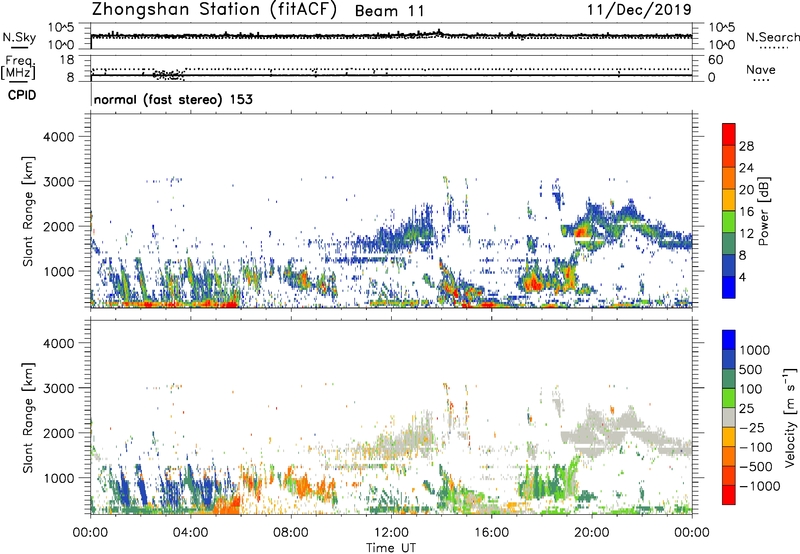Click '-500' tick on velocity colorbar
Viewport: 800px width, 554px height.
click(x=756, y=466)
